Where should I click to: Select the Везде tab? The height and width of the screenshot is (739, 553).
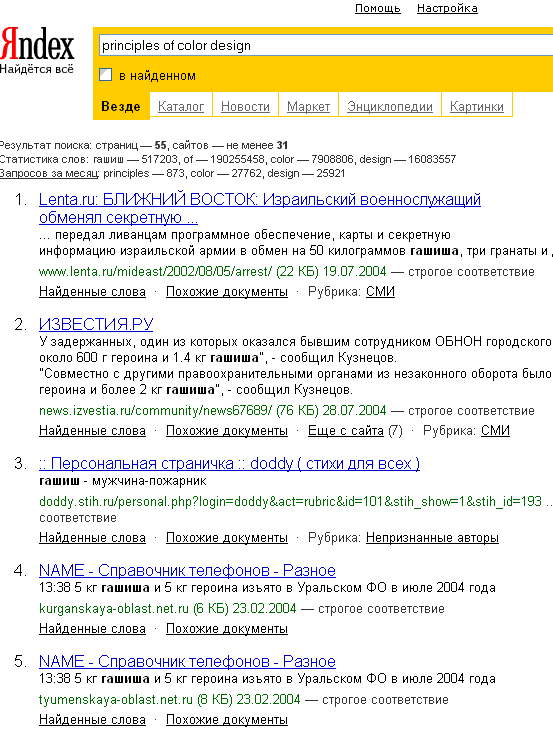(121, 107)
